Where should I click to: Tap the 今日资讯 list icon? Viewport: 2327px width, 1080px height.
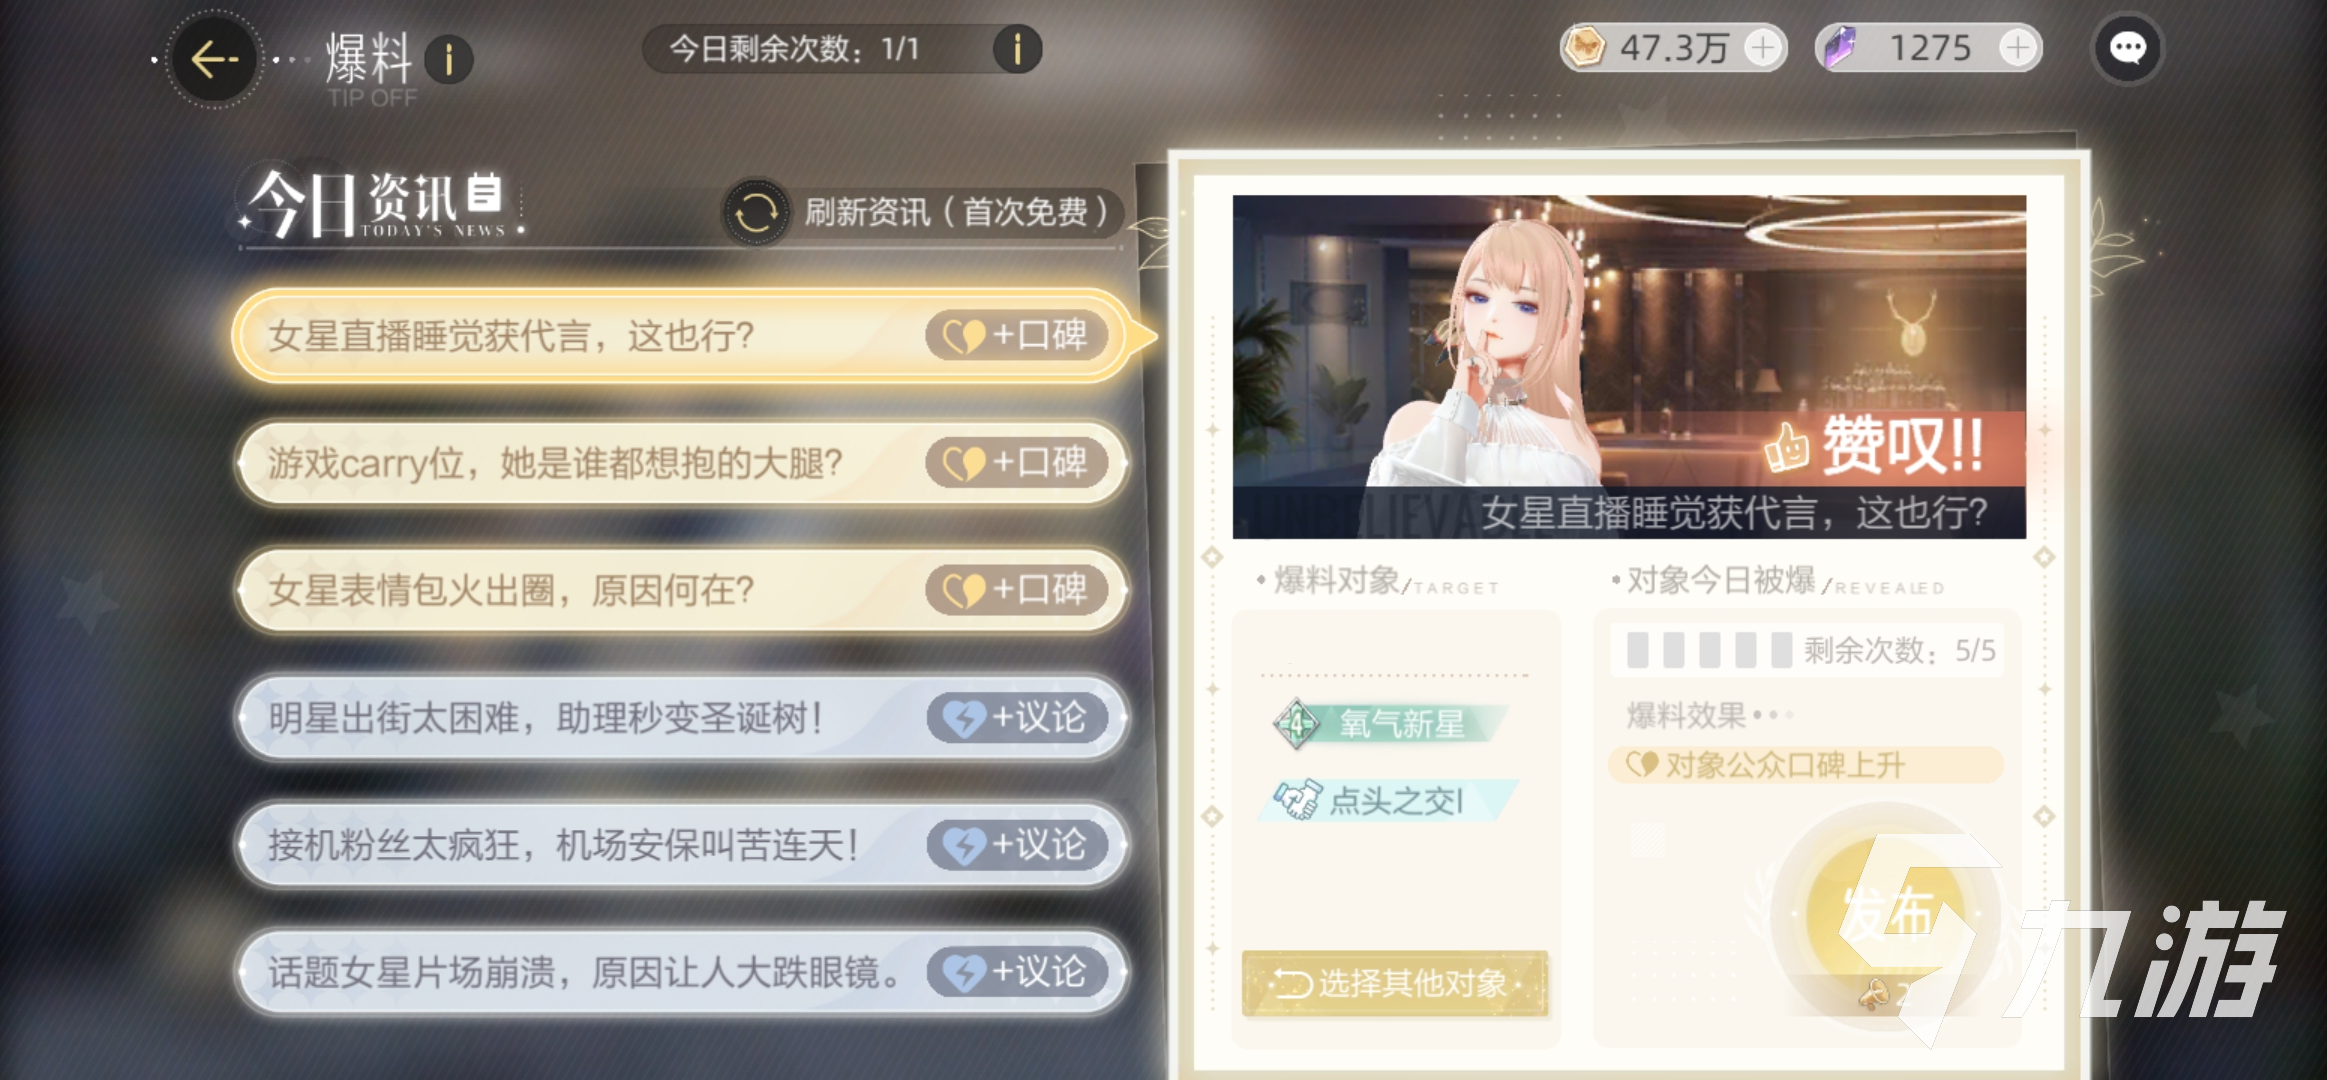[485, 192]
